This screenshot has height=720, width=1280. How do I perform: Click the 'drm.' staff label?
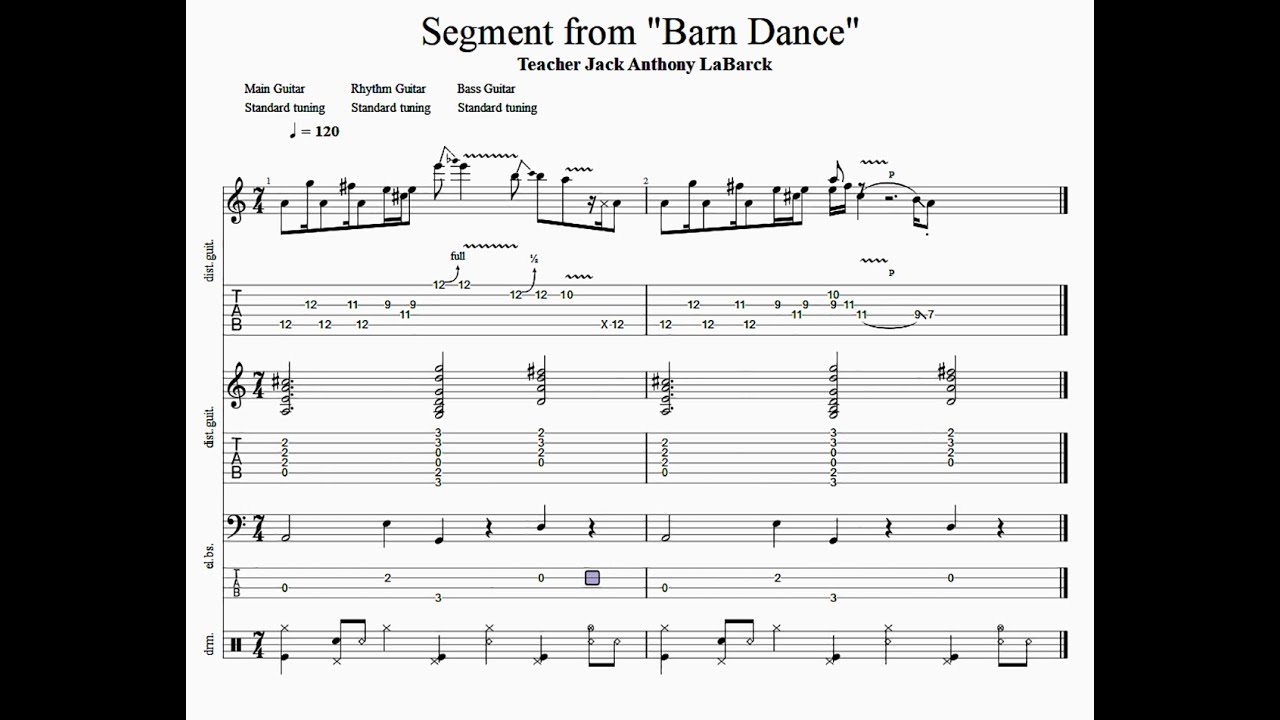210,643
